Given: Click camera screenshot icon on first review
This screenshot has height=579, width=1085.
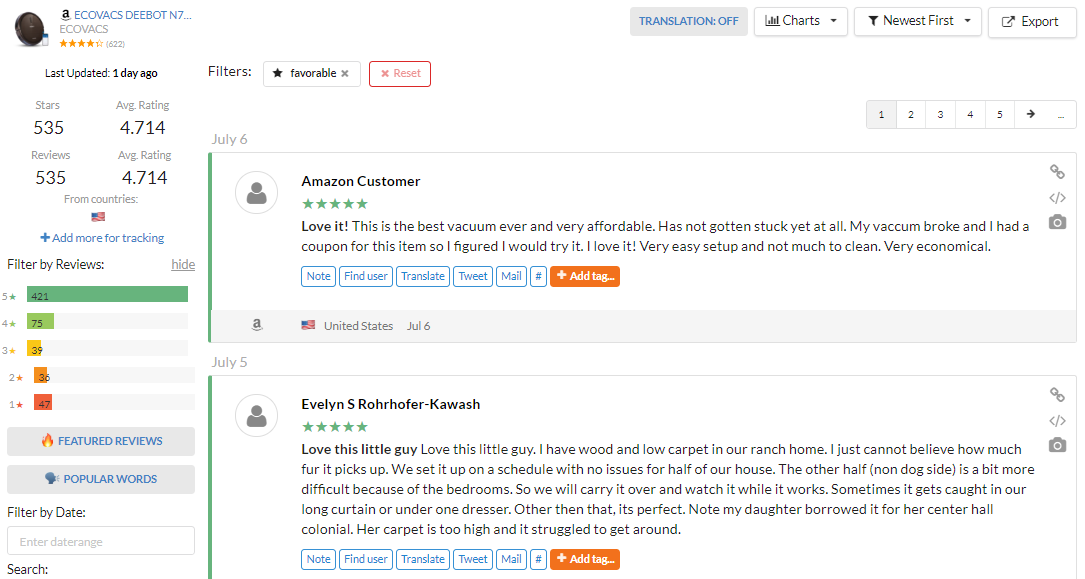Looking at the screenshot, I should pos(1057,222).
